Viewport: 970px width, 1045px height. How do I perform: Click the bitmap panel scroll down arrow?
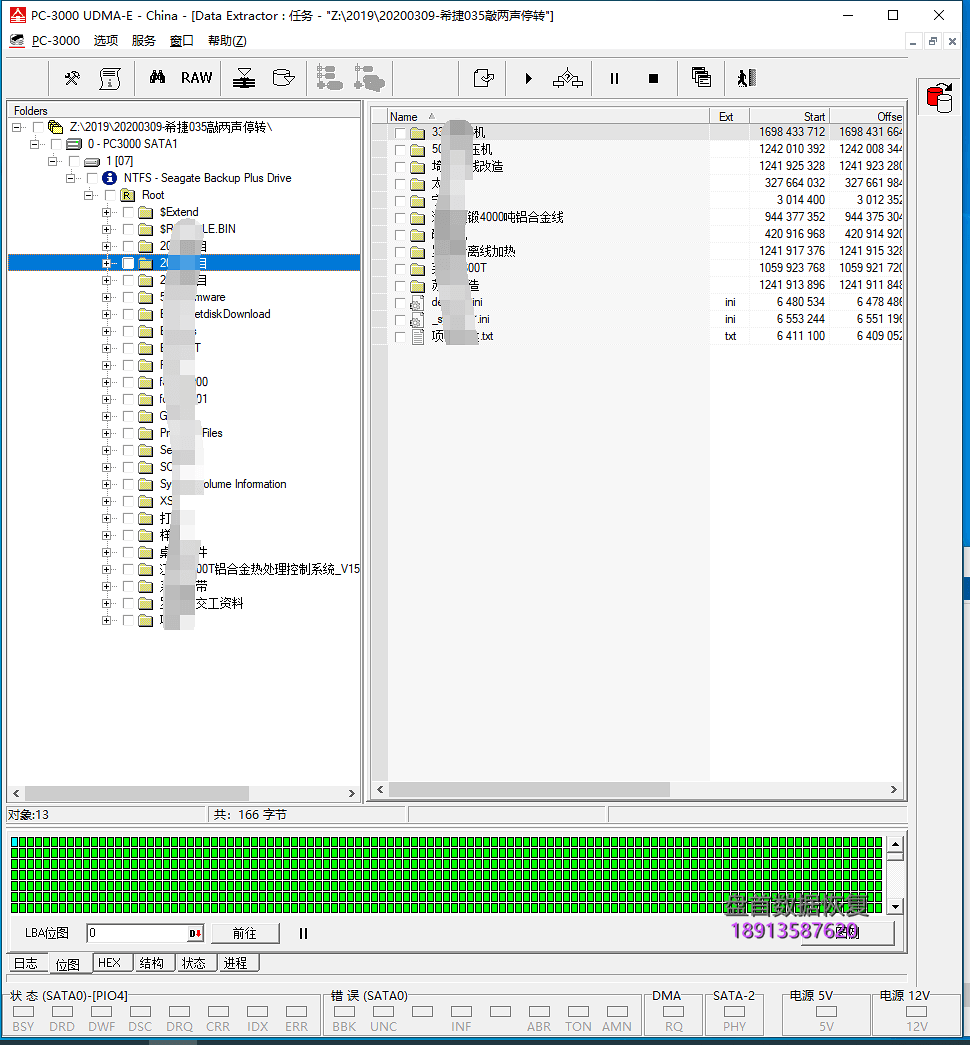[895, 906]
